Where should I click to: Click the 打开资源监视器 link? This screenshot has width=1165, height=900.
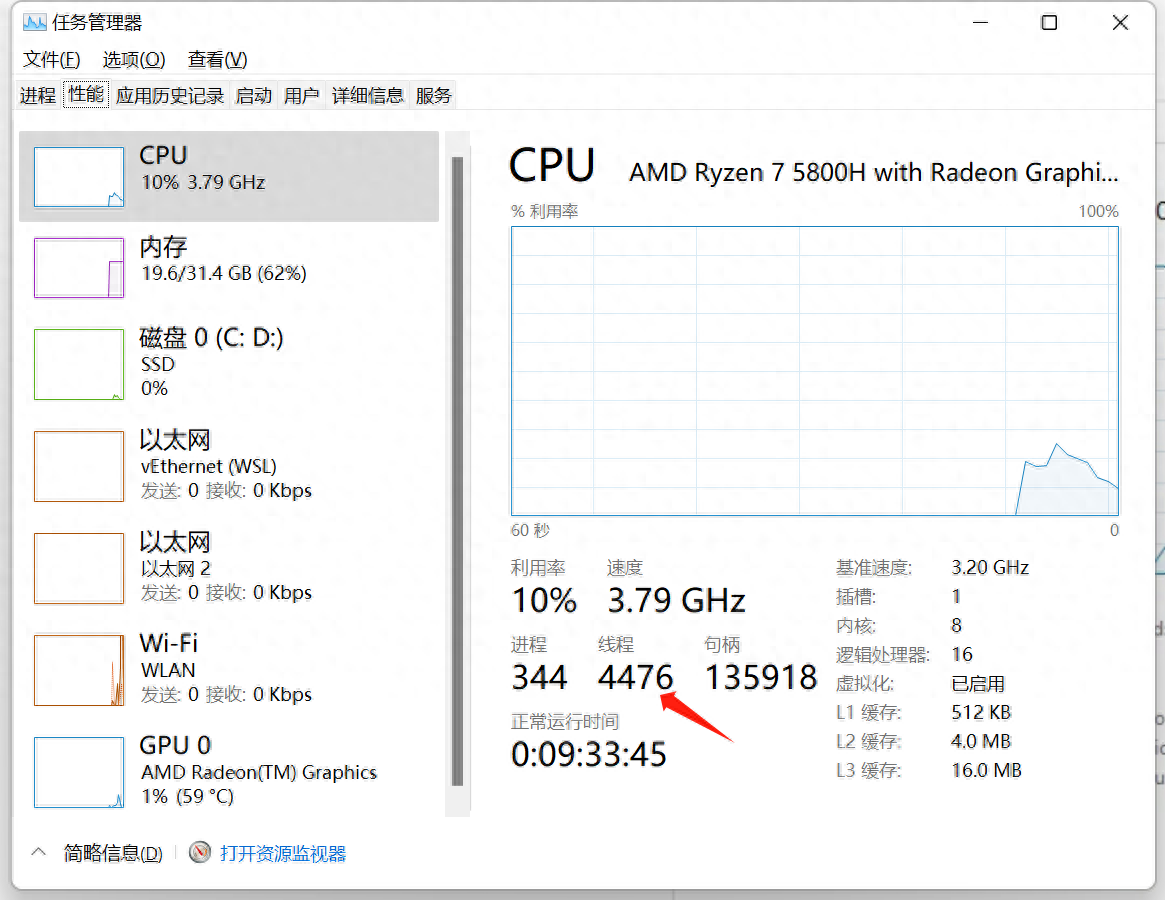[283, 853]
